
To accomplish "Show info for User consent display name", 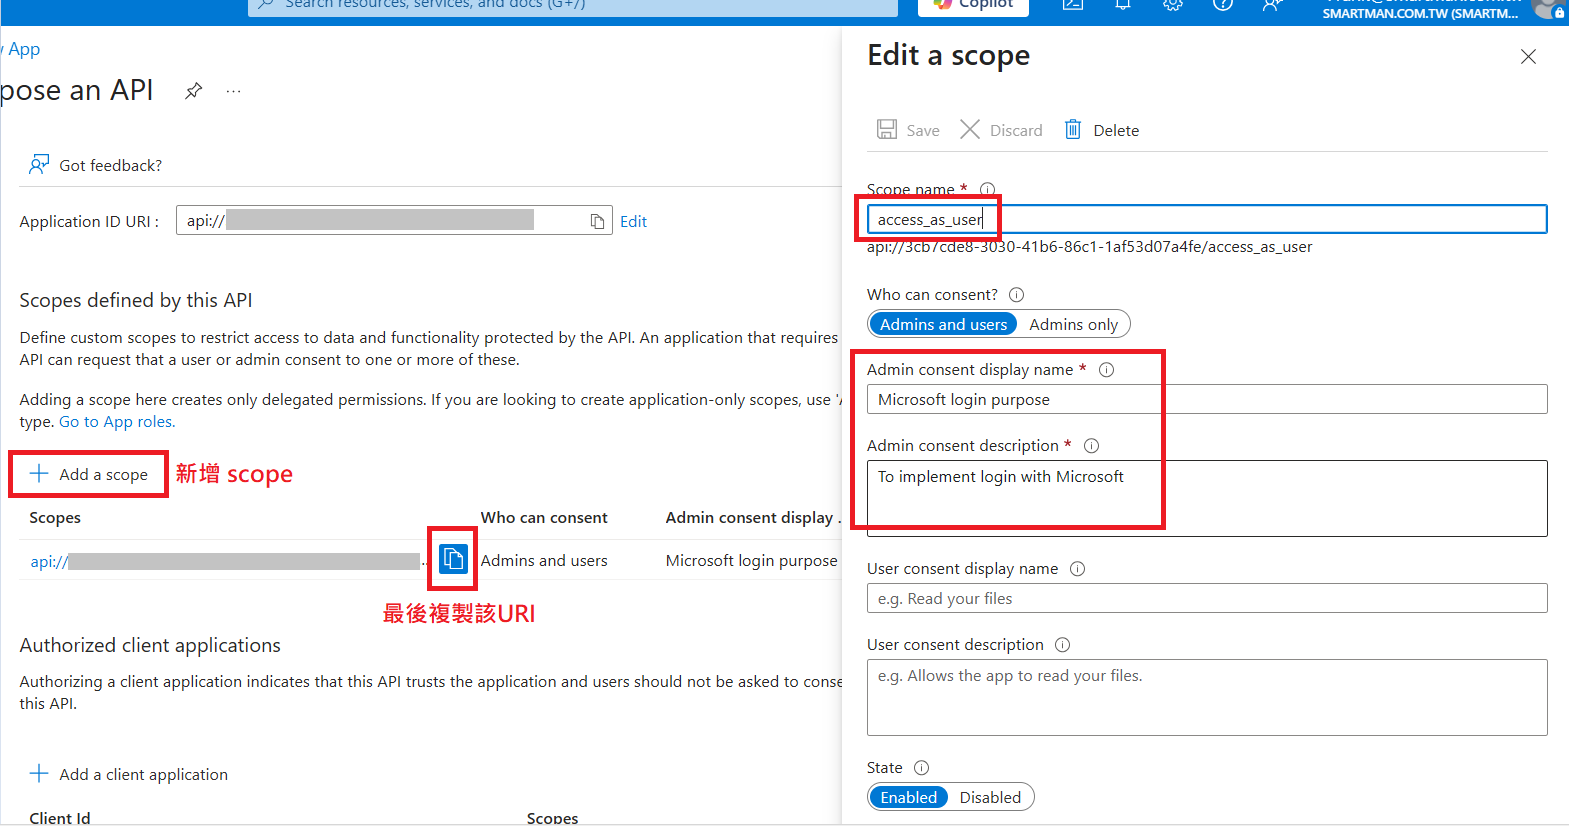I will click(1077, 568).
